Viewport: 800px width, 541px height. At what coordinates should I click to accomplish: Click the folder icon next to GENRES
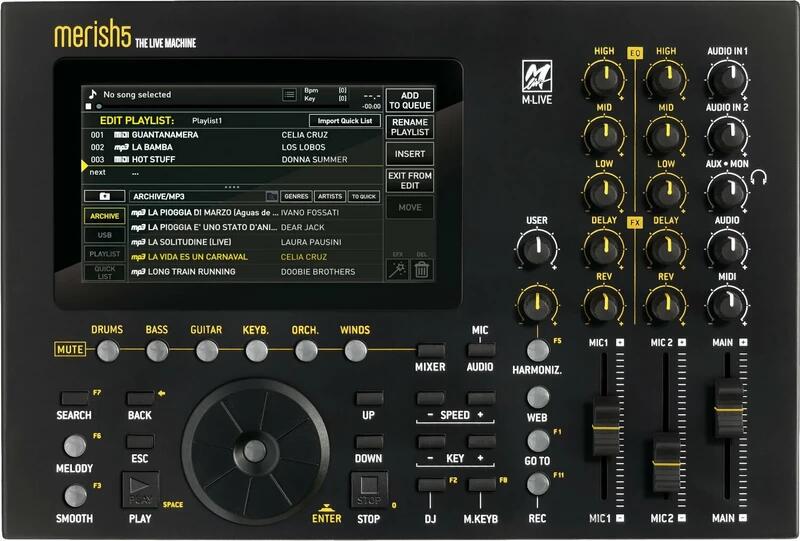coord(271,197)
